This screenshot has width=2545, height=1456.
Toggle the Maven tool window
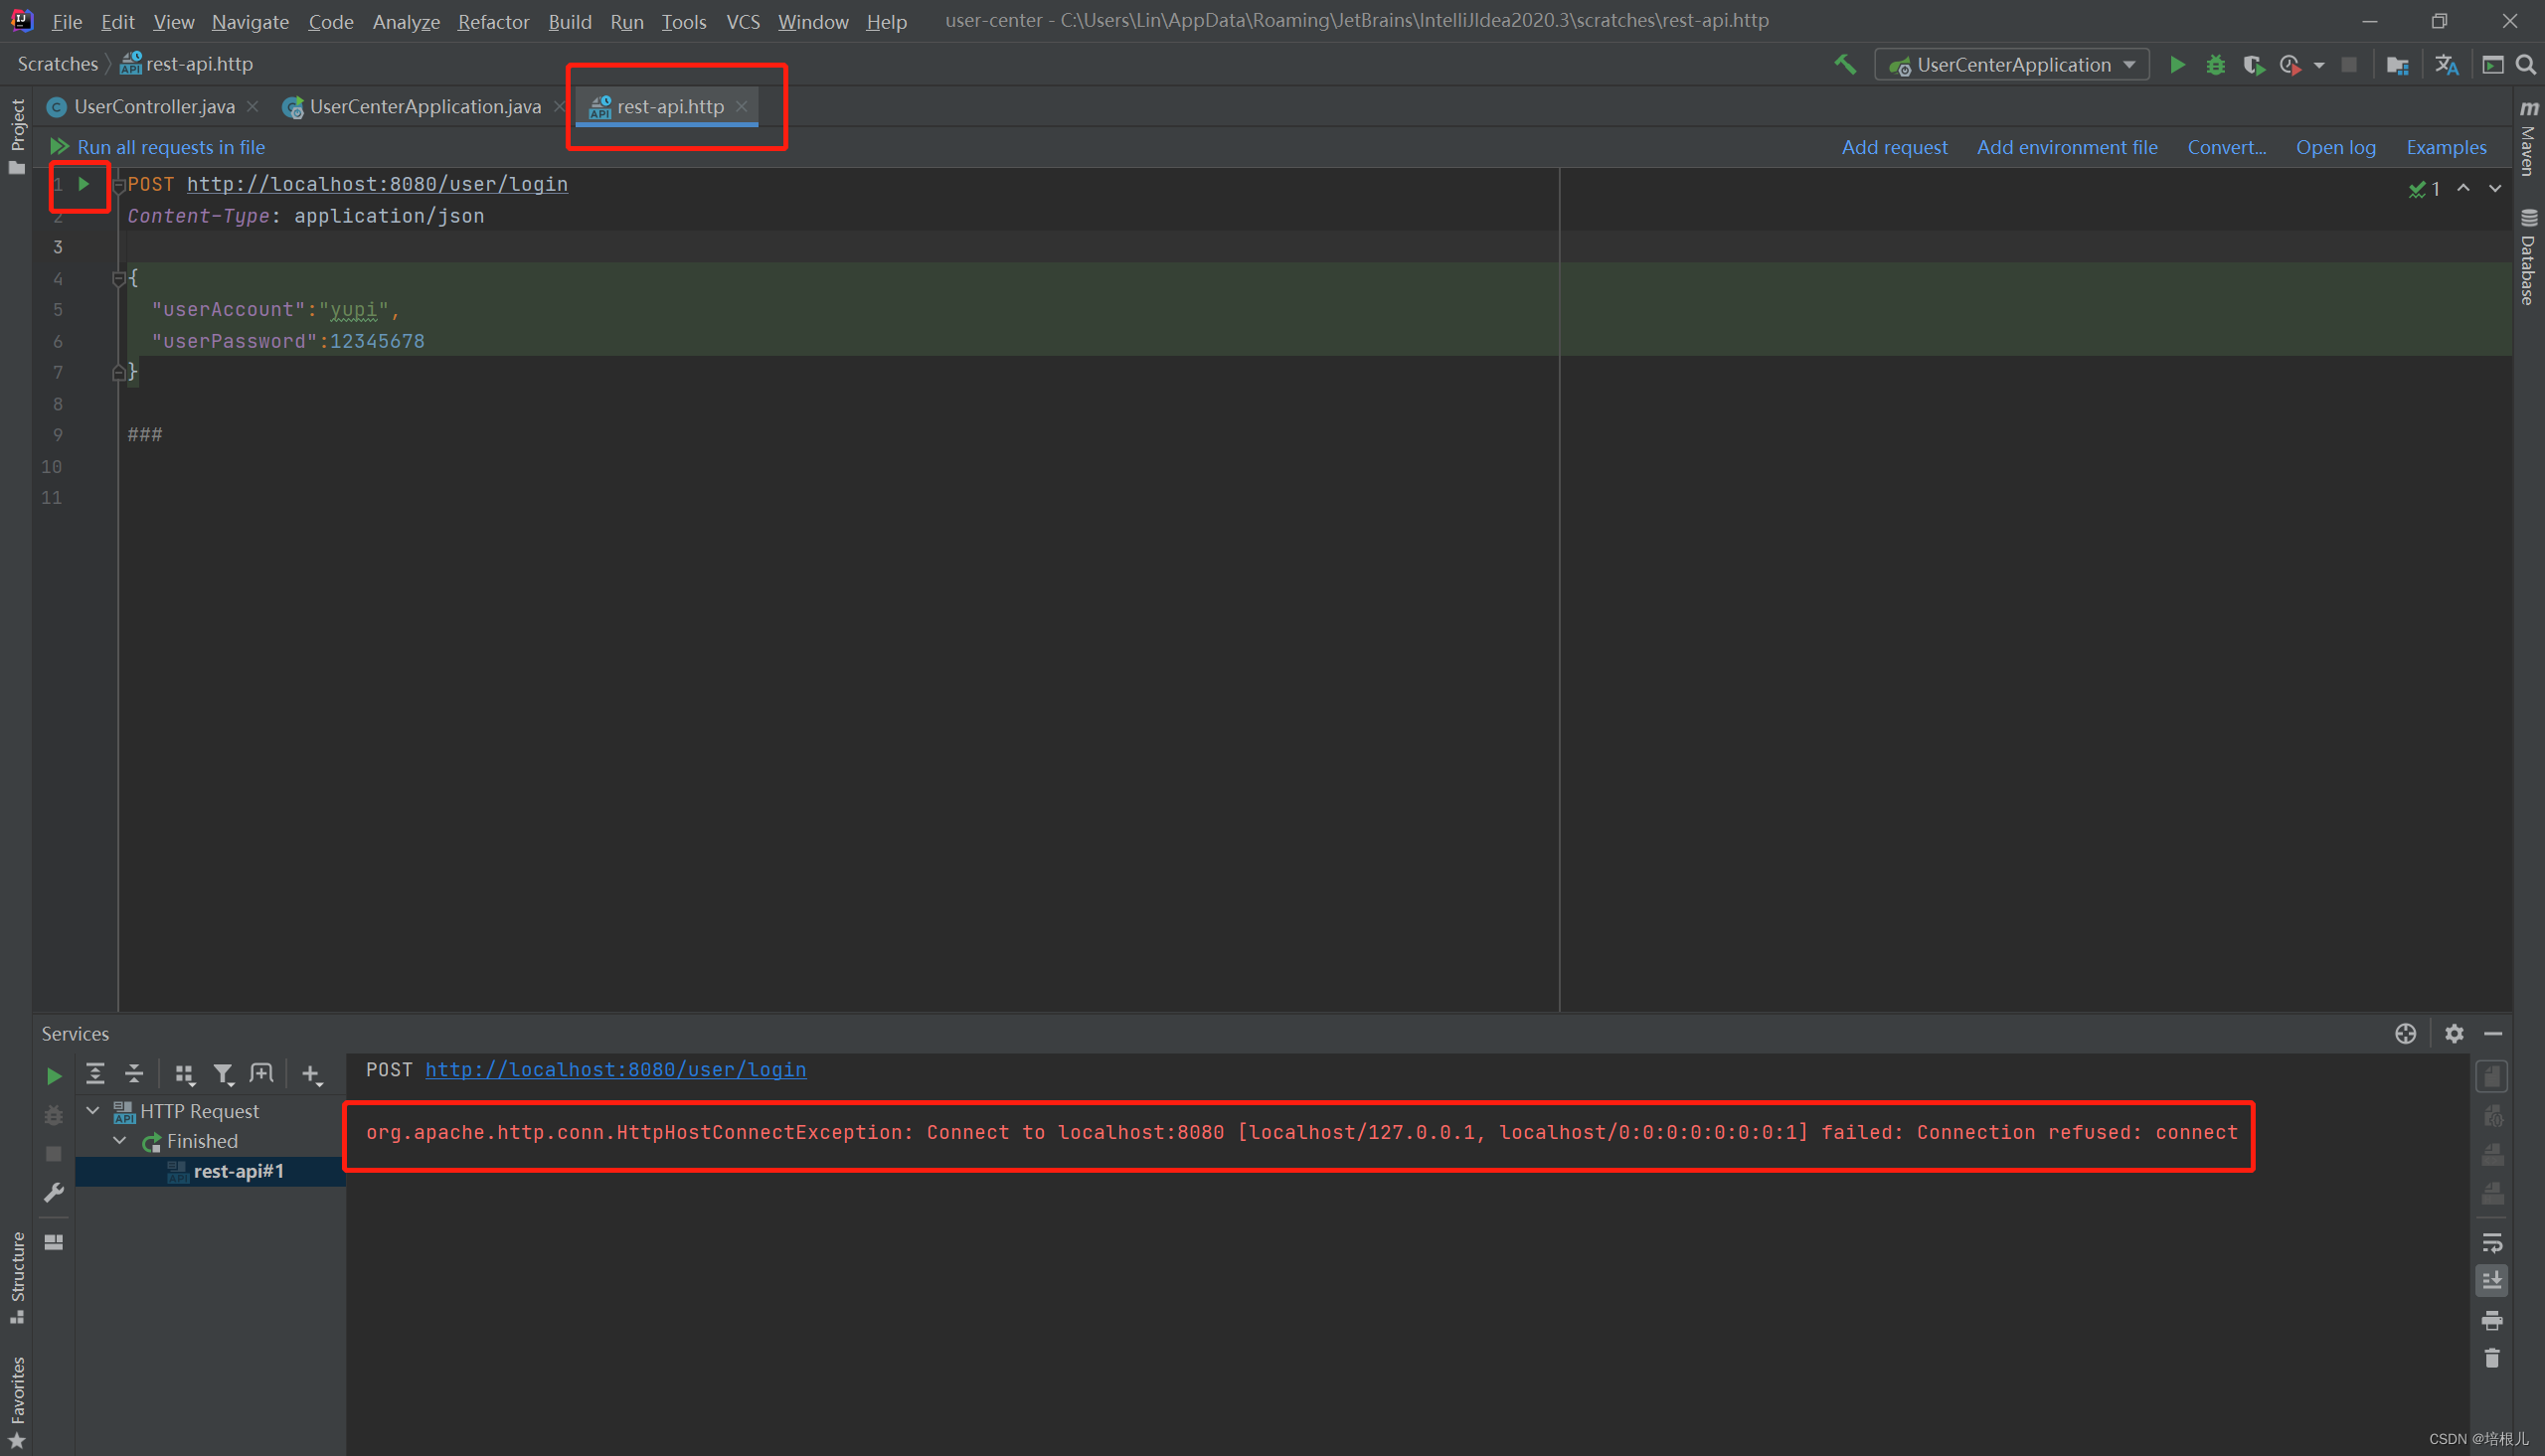coord(2529,140)
